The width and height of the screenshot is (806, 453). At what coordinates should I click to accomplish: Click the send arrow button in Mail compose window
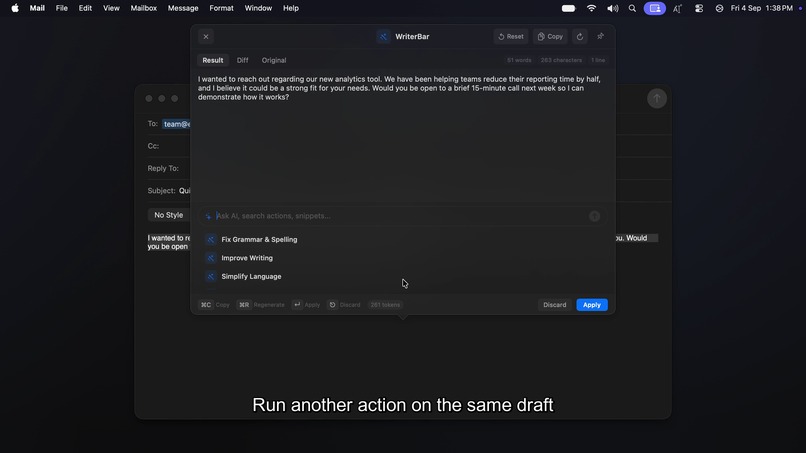(x=656, y=98)
